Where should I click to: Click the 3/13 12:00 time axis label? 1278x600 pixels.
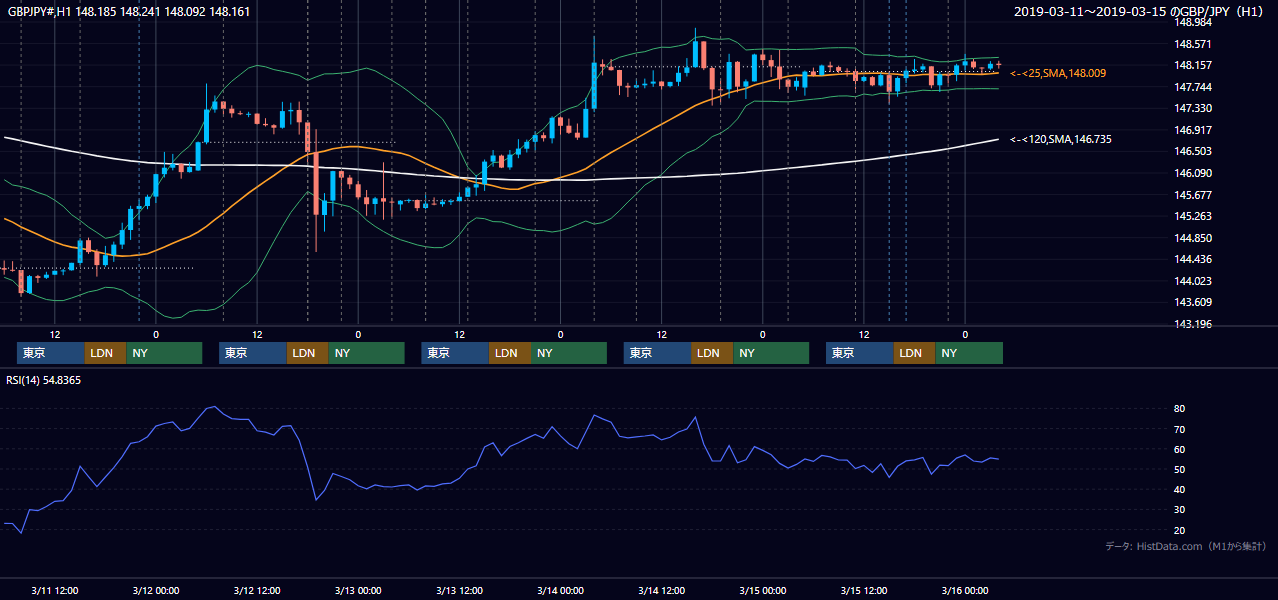(x=459, y=590)
